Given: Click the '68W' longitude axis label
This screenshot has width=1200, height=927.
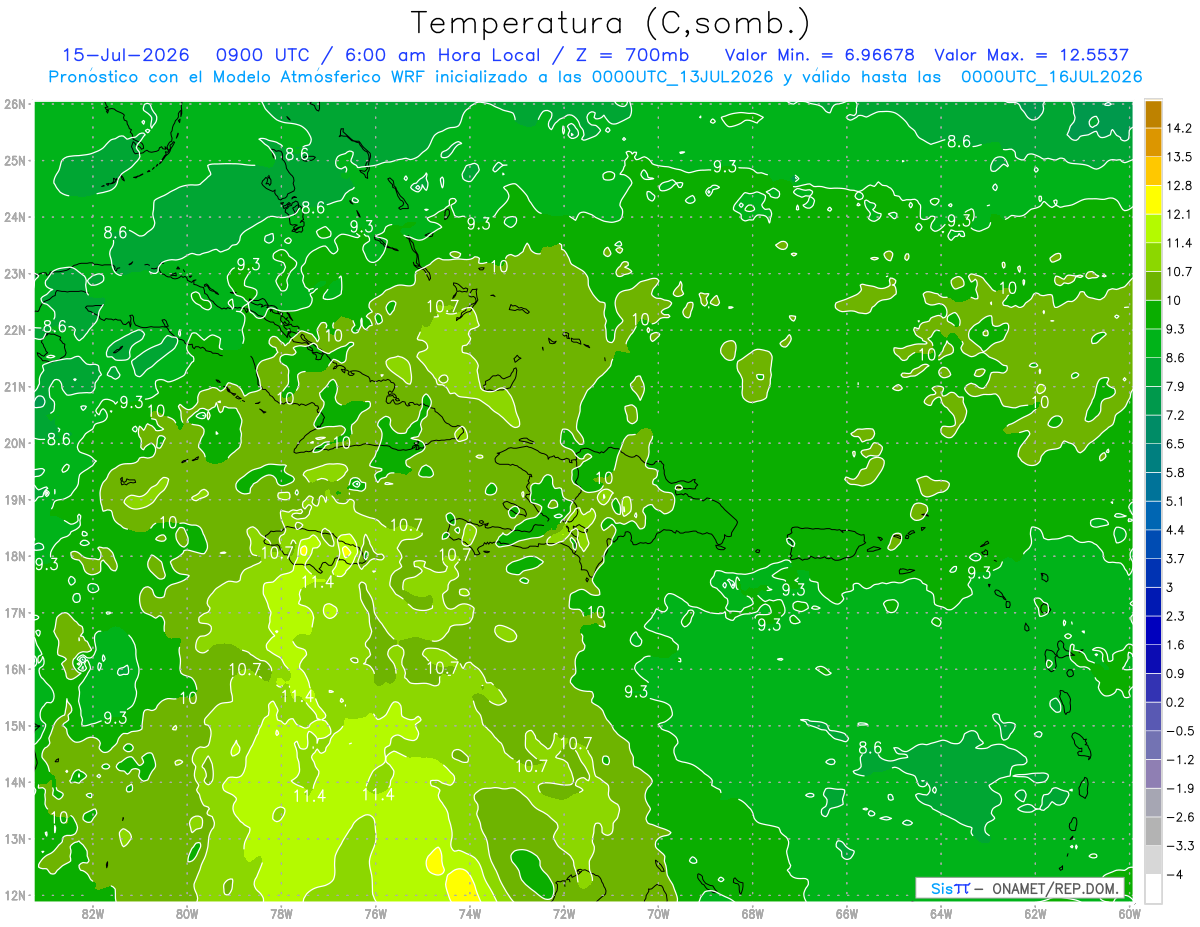Looking at the screenshot, I should click(753, 913).
